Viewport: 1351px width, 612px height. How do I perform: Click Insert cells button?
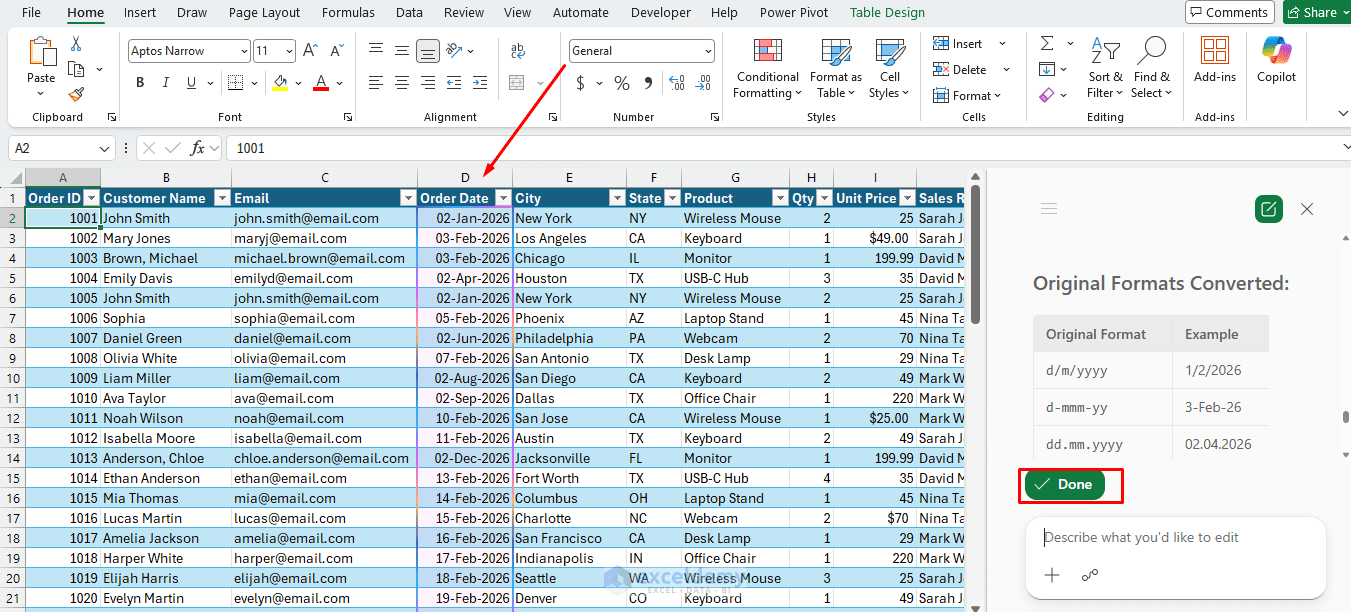pyautogui.click(x=958, y=44)
